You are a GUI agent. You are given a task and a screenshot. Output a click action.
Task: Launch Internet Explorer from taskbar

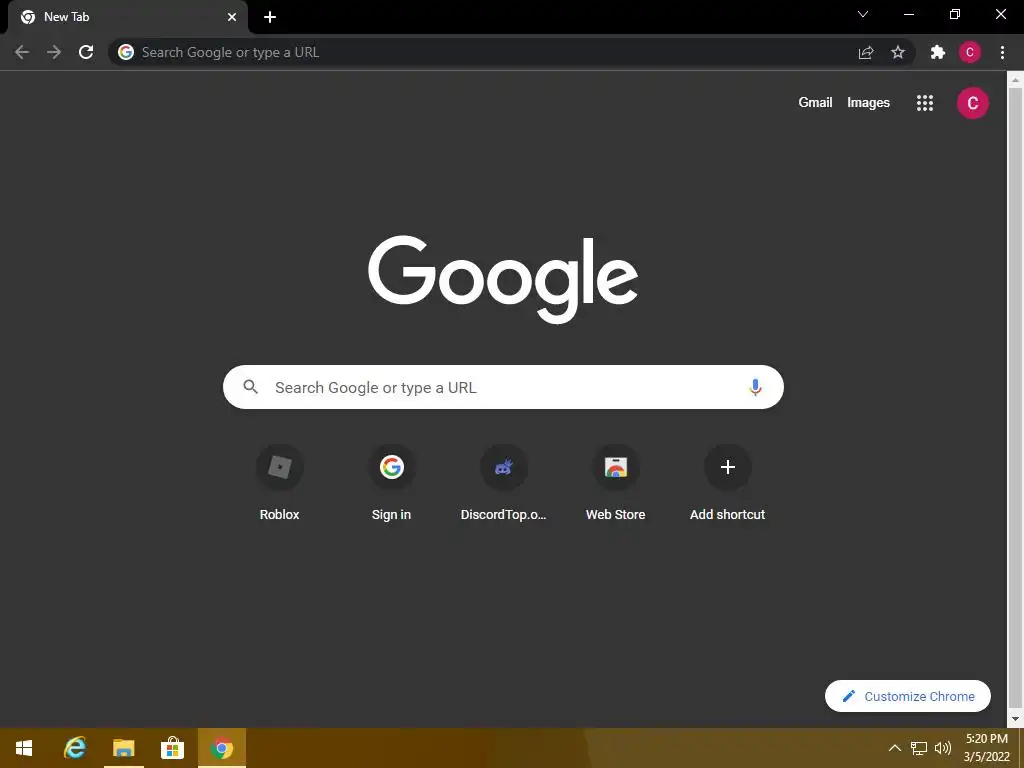point(75,748)
